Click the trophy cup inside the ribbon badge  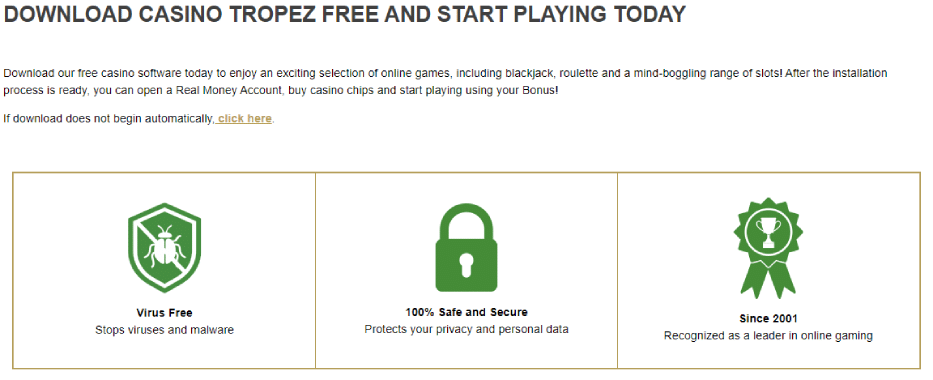[x=768, y=231]
